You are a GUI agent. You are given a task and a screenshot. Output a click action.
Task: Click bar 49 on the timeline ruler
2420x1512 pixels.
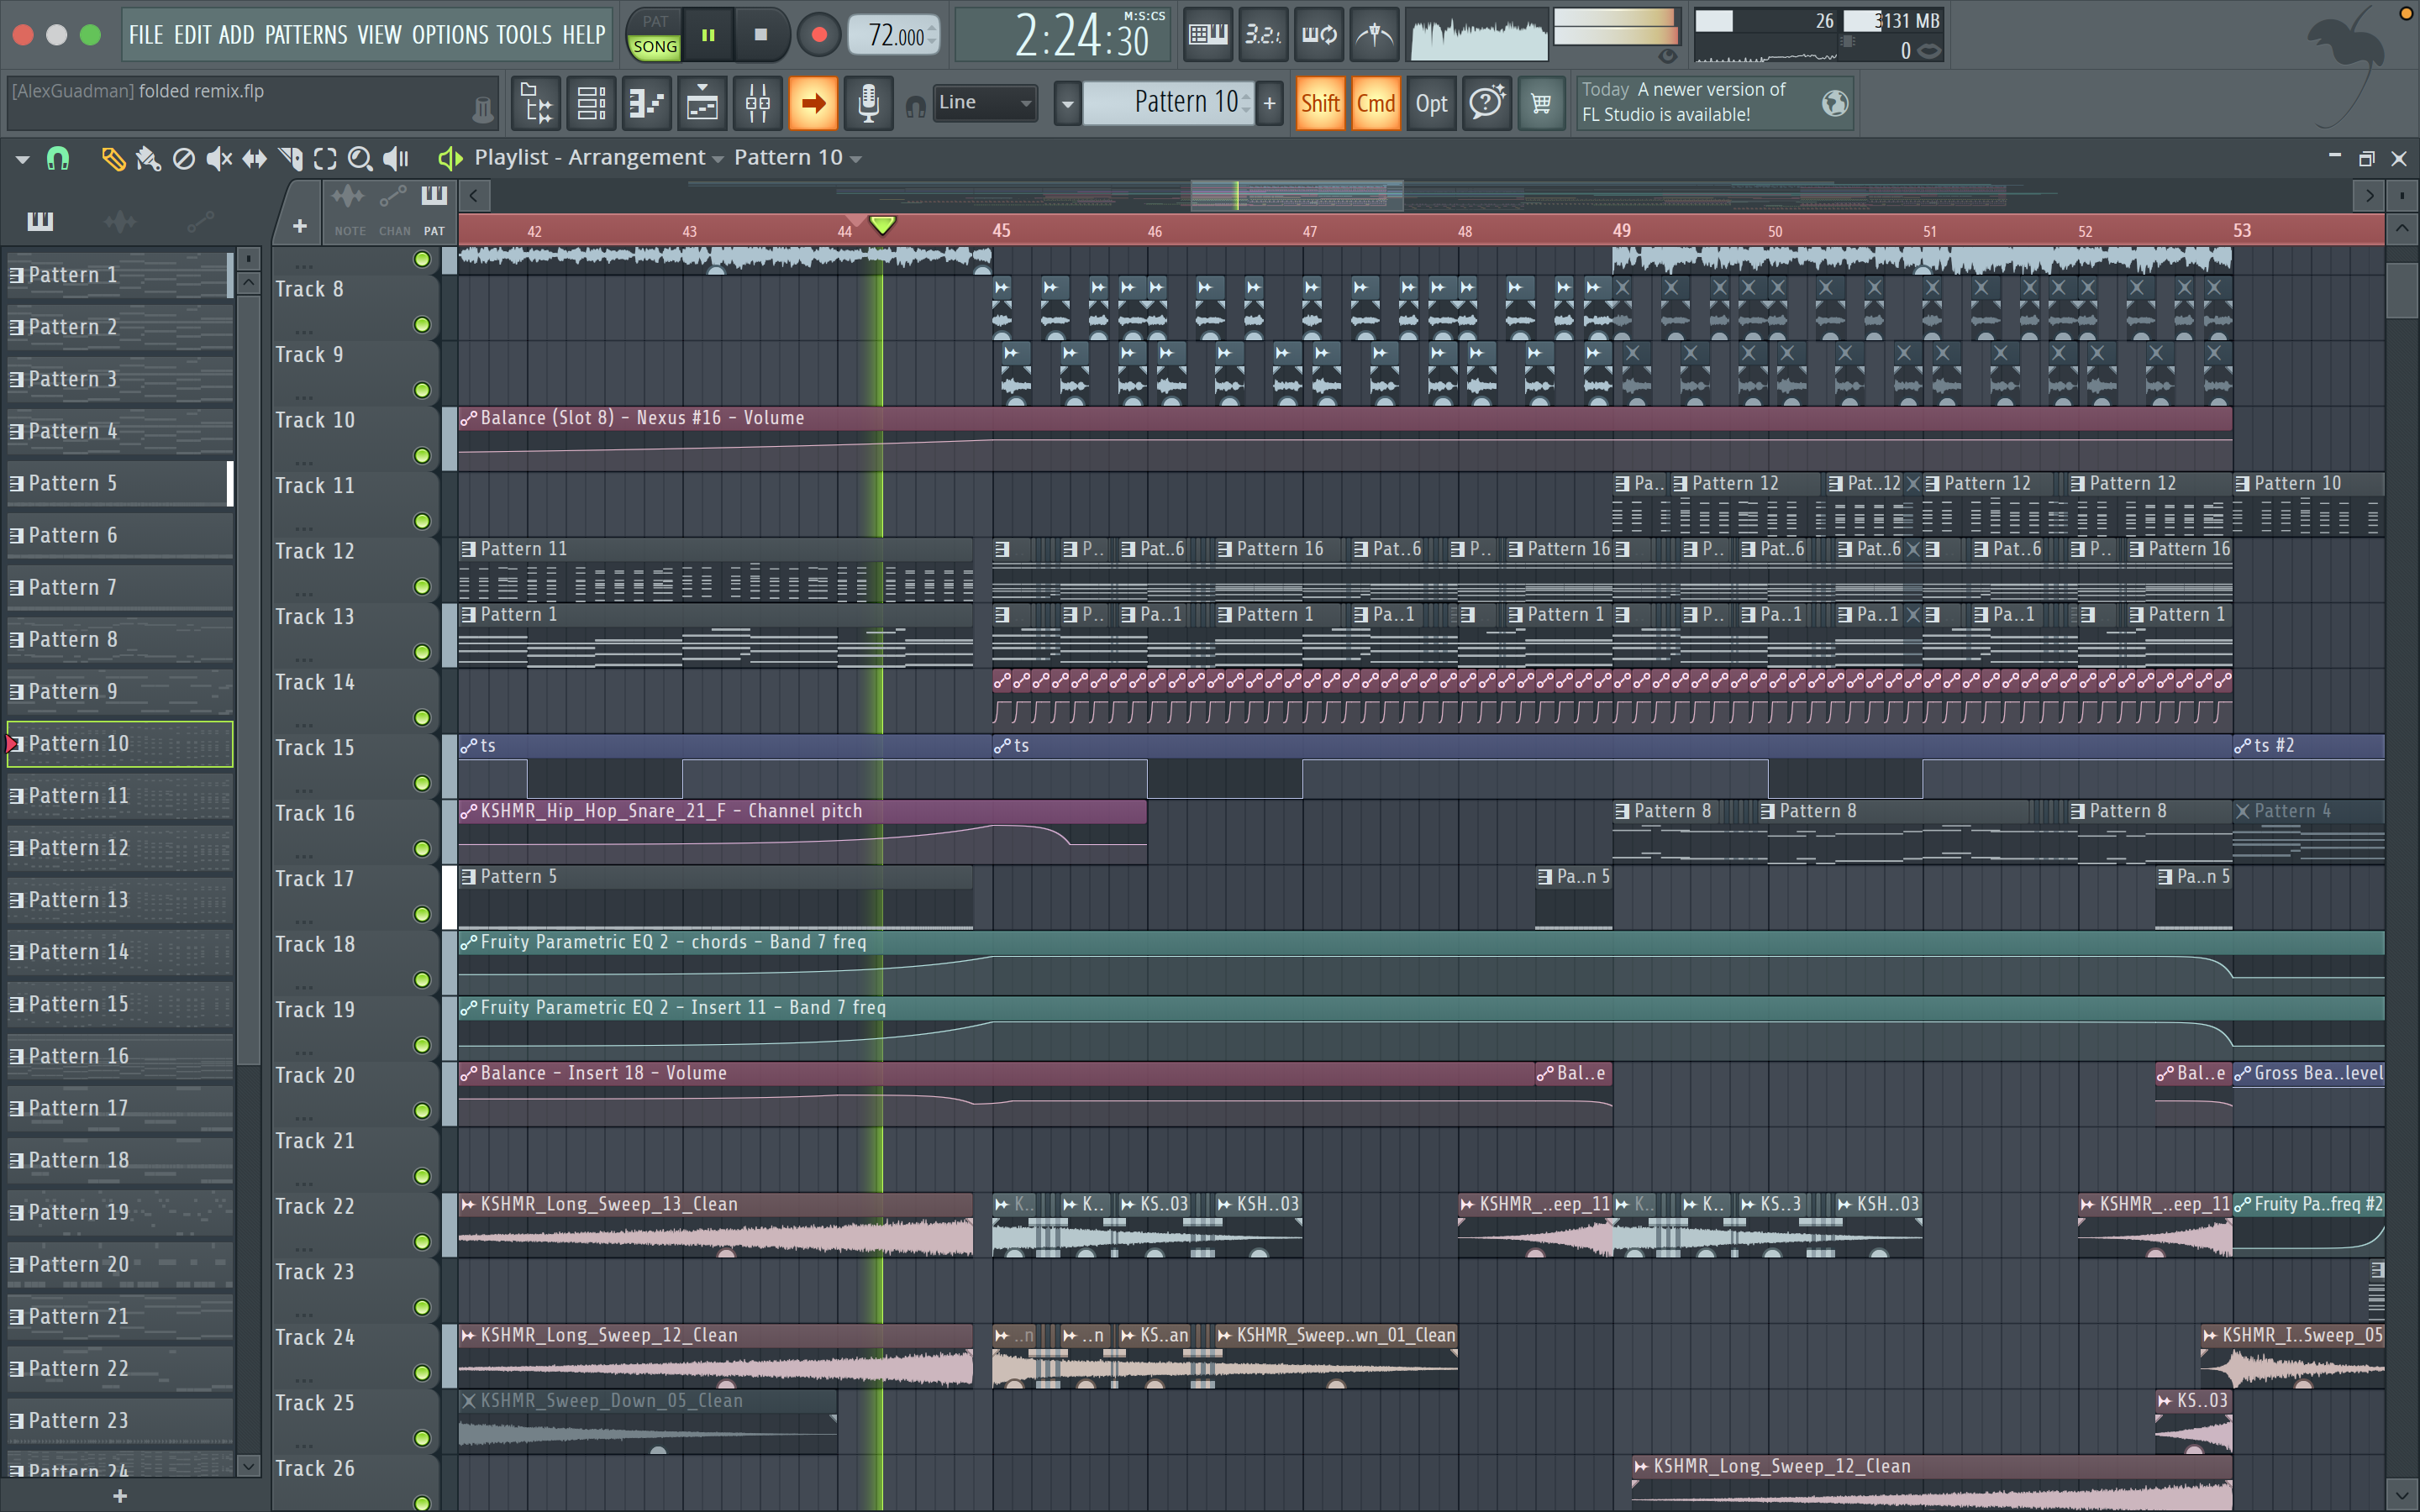pos(1621,231)
